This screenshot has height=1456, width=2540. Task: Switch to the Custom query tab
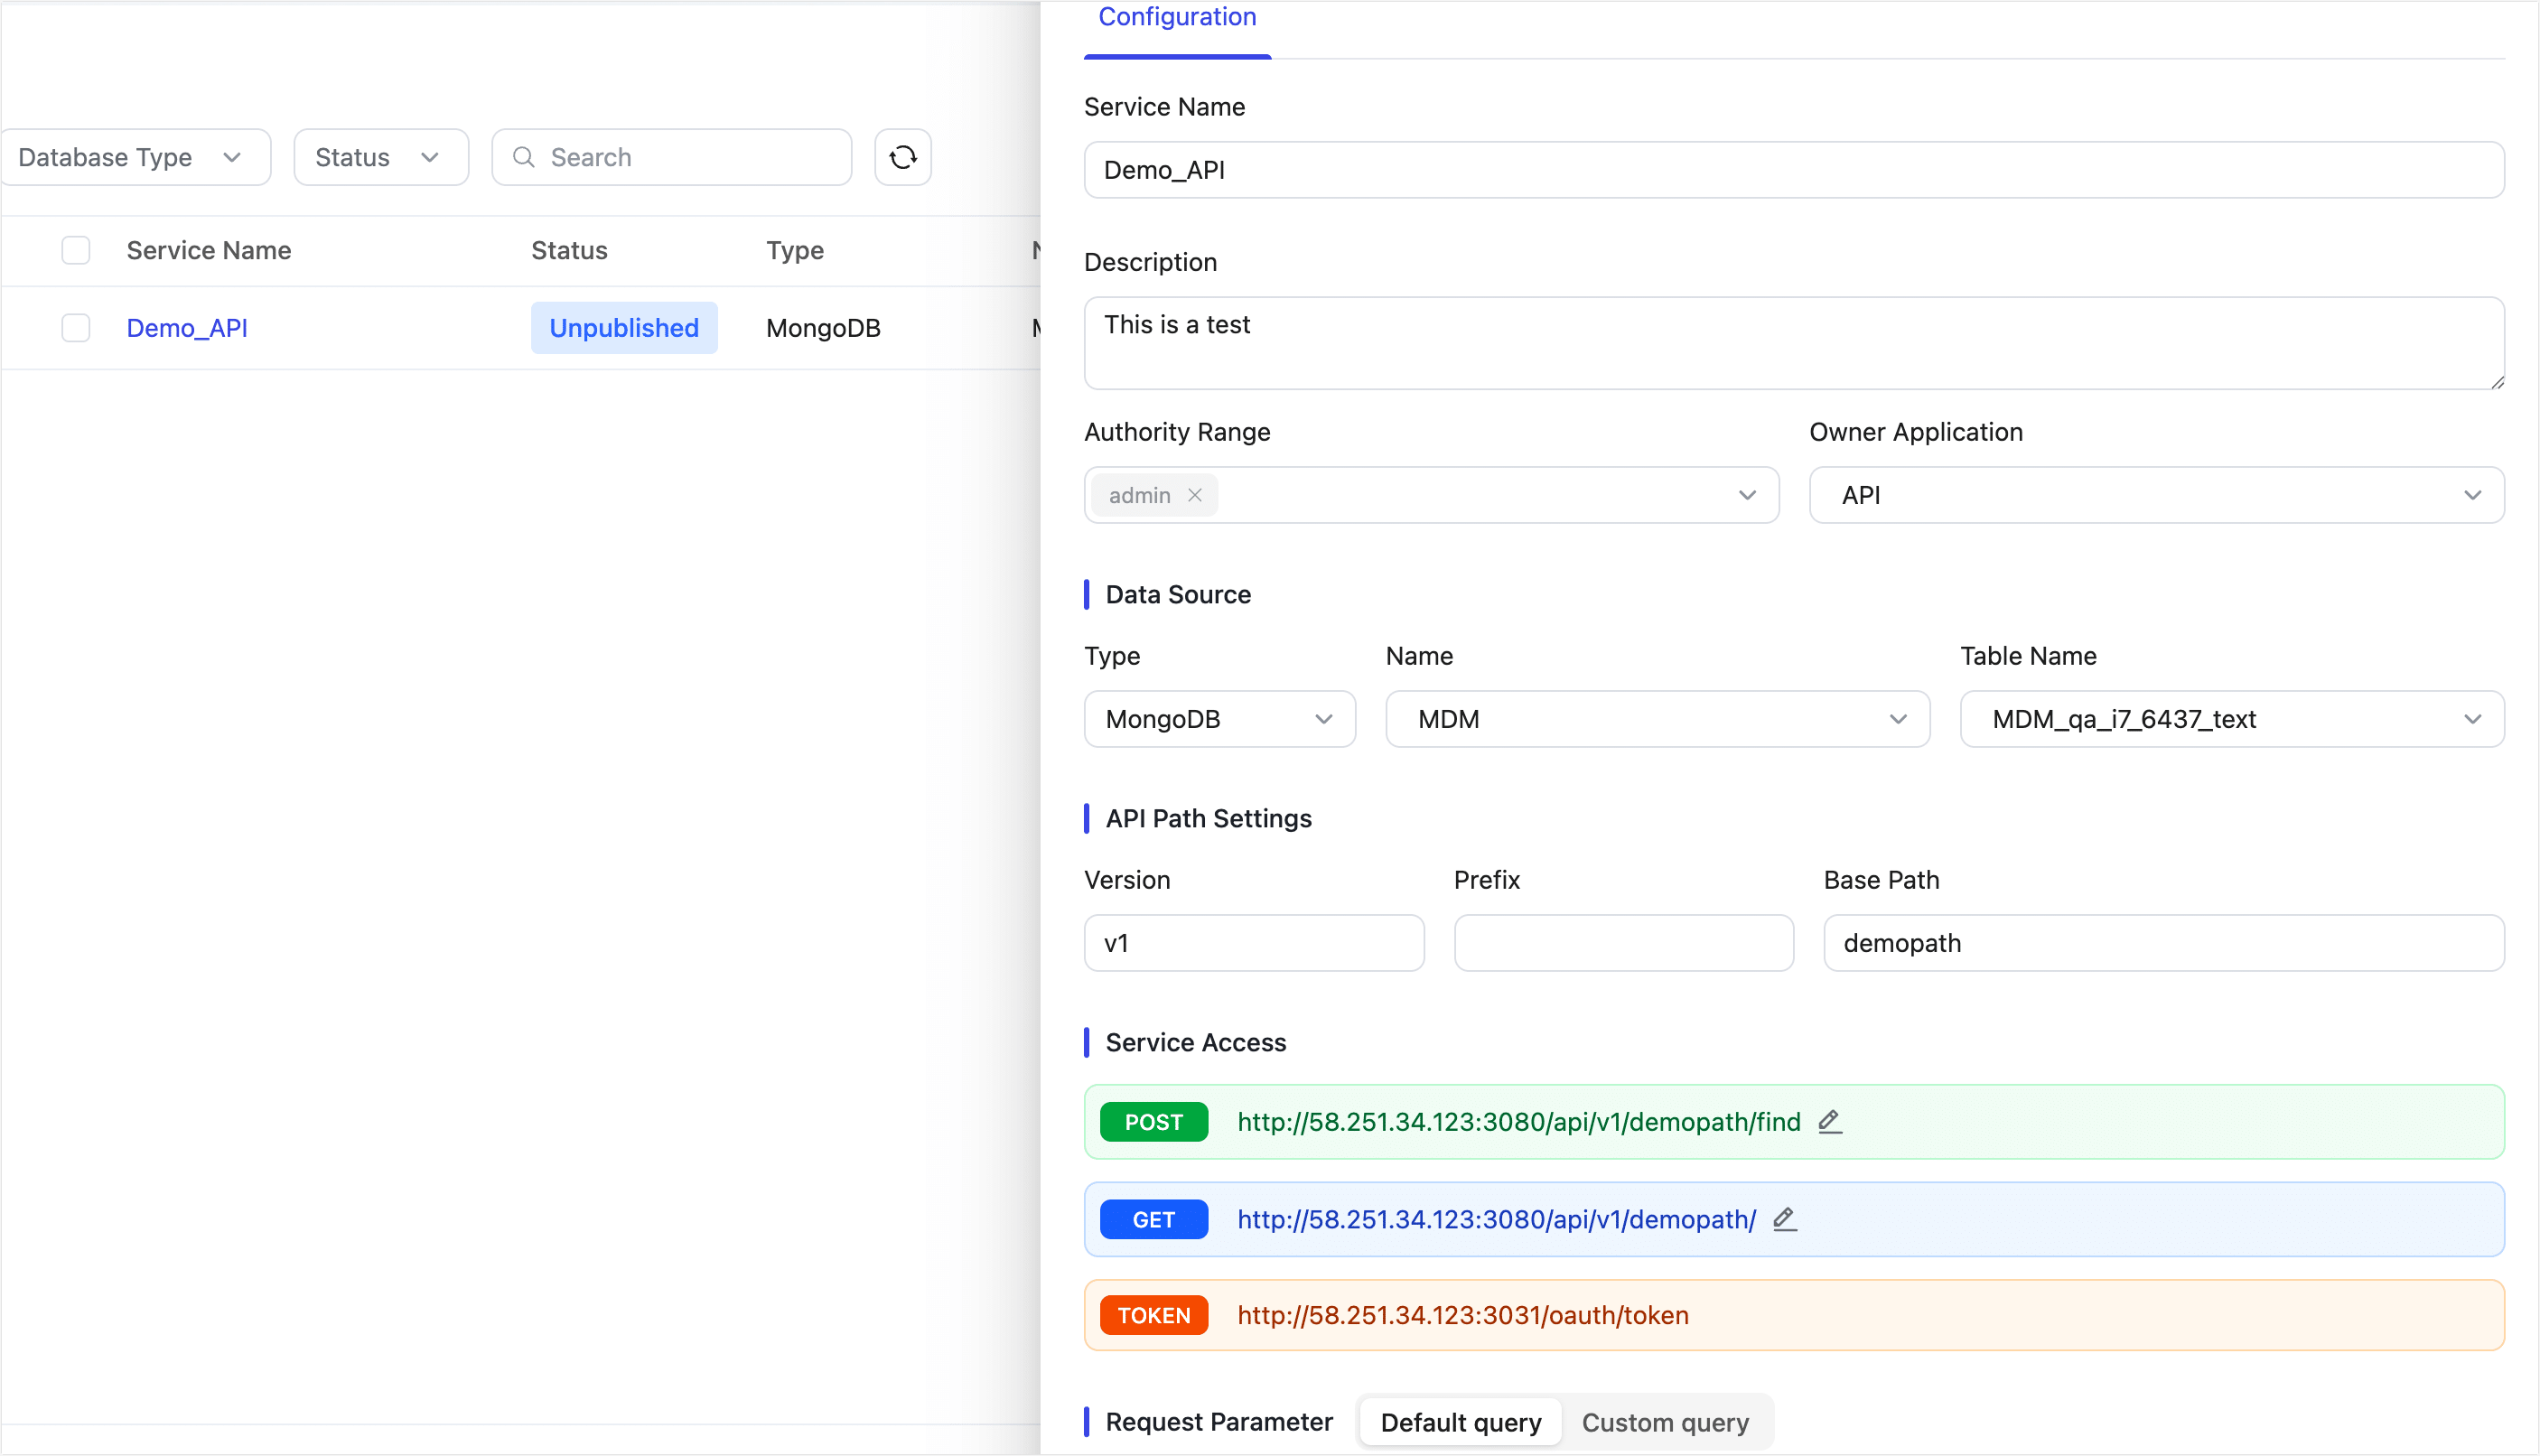pos(1664,1422)
